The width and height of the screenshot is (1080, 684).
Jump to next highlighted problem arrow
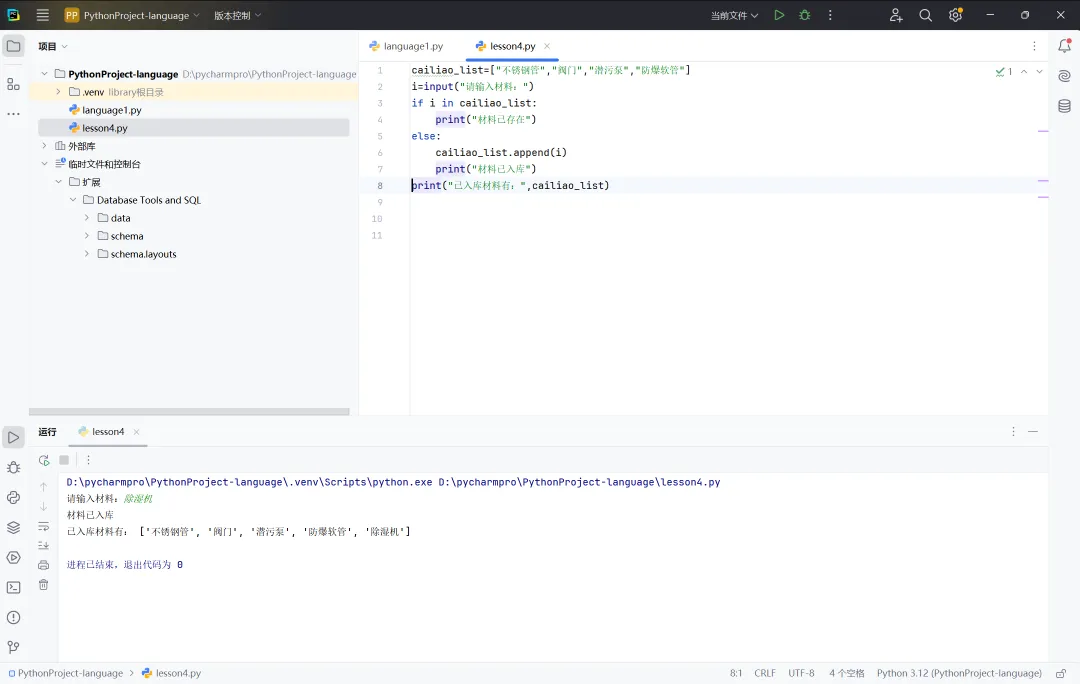1039,72
